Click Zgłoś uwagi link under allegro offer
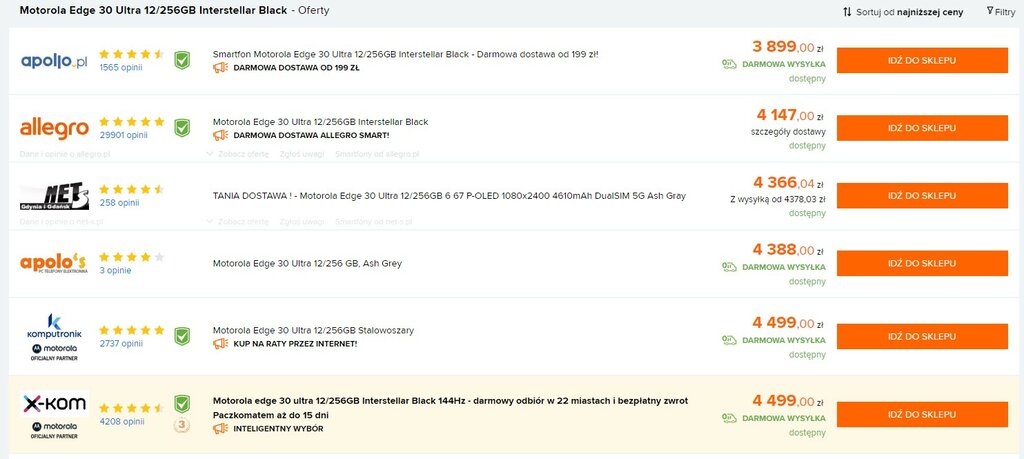 [302, 154]
